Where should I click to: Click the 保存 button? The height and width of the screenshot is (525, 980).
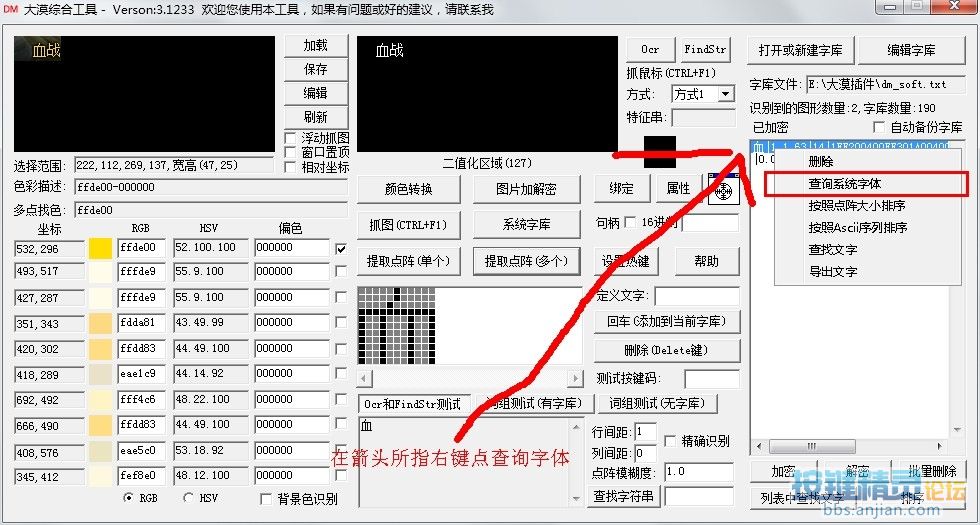316,69
